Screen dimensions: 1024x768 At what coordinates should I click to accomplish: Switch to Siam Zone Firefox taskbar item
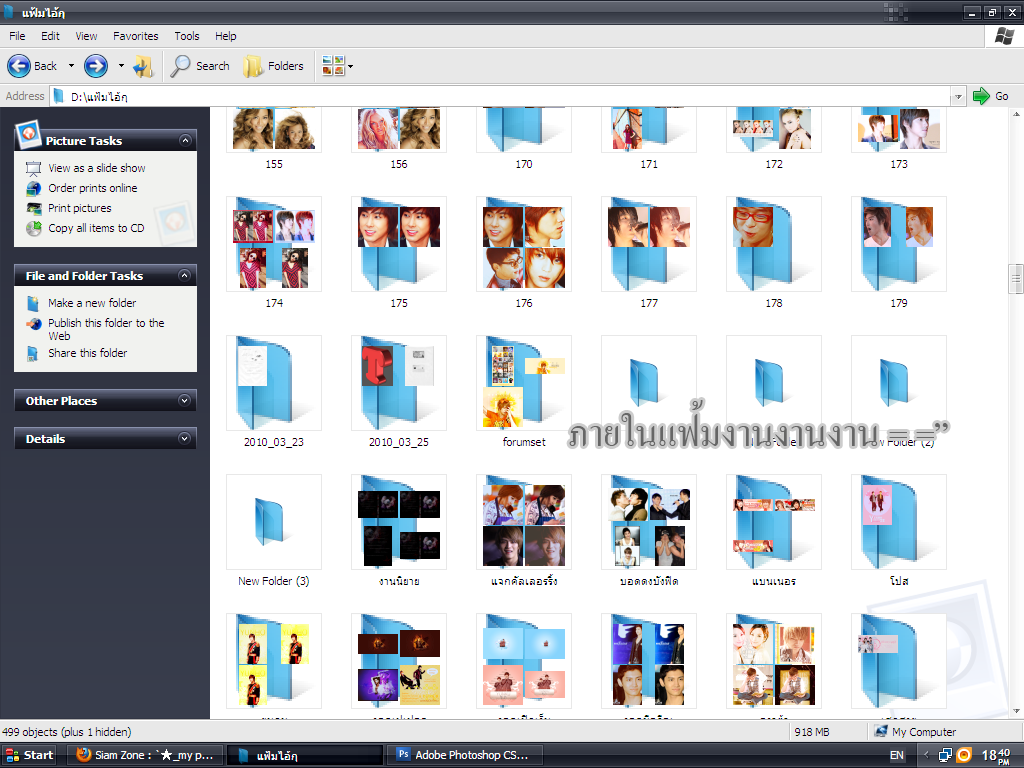[146, 755]
